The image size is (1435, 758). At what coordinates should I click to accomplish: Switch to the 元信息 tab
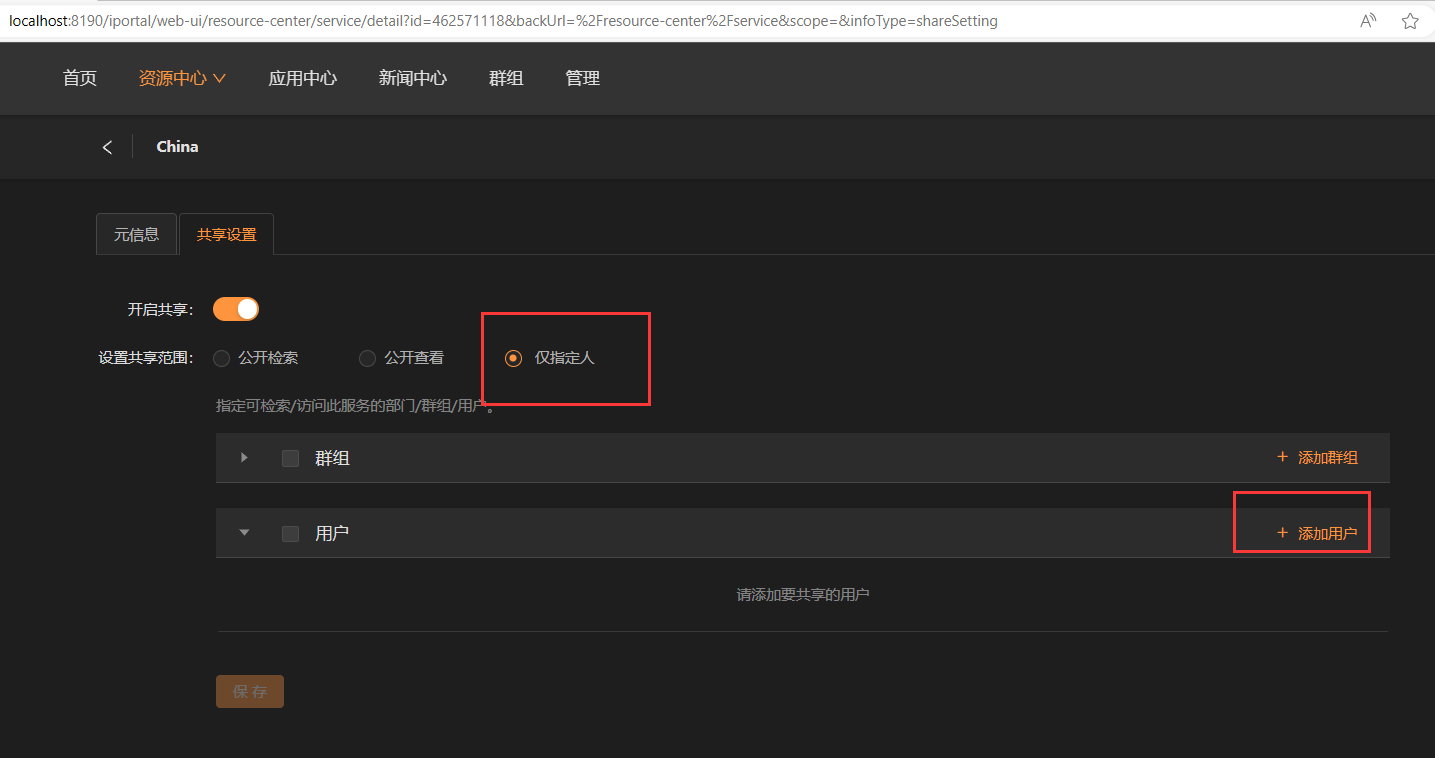(x=136, y=234)
